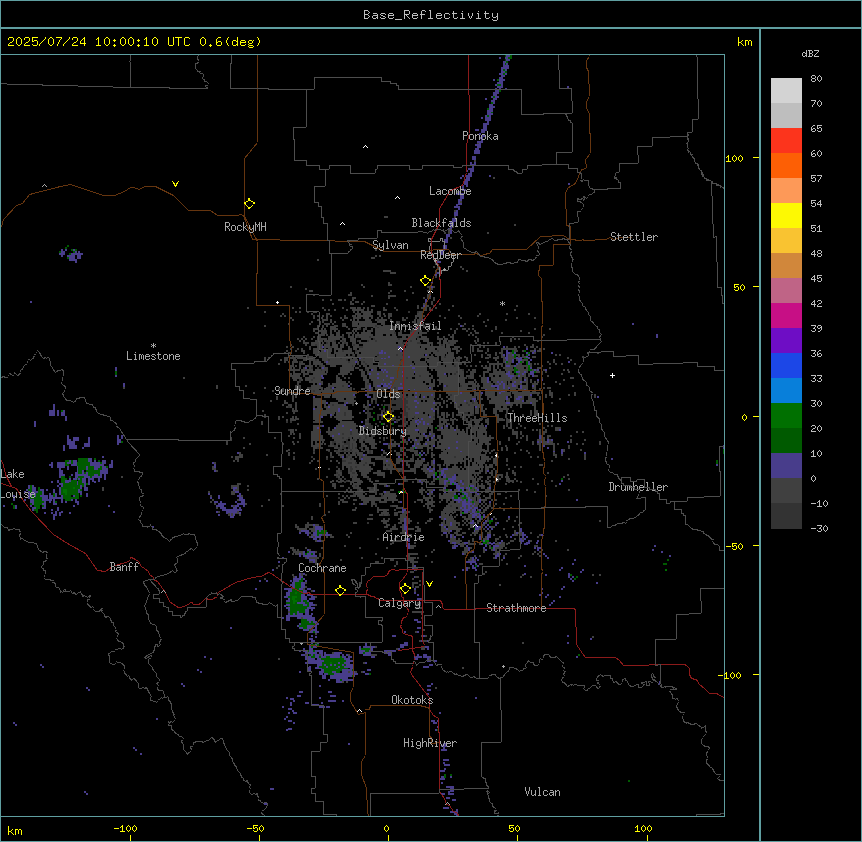The image size is (862, 842).
Task: Click the yellow diamond marker south of RedDeer
Action: (x=426, y=281)
